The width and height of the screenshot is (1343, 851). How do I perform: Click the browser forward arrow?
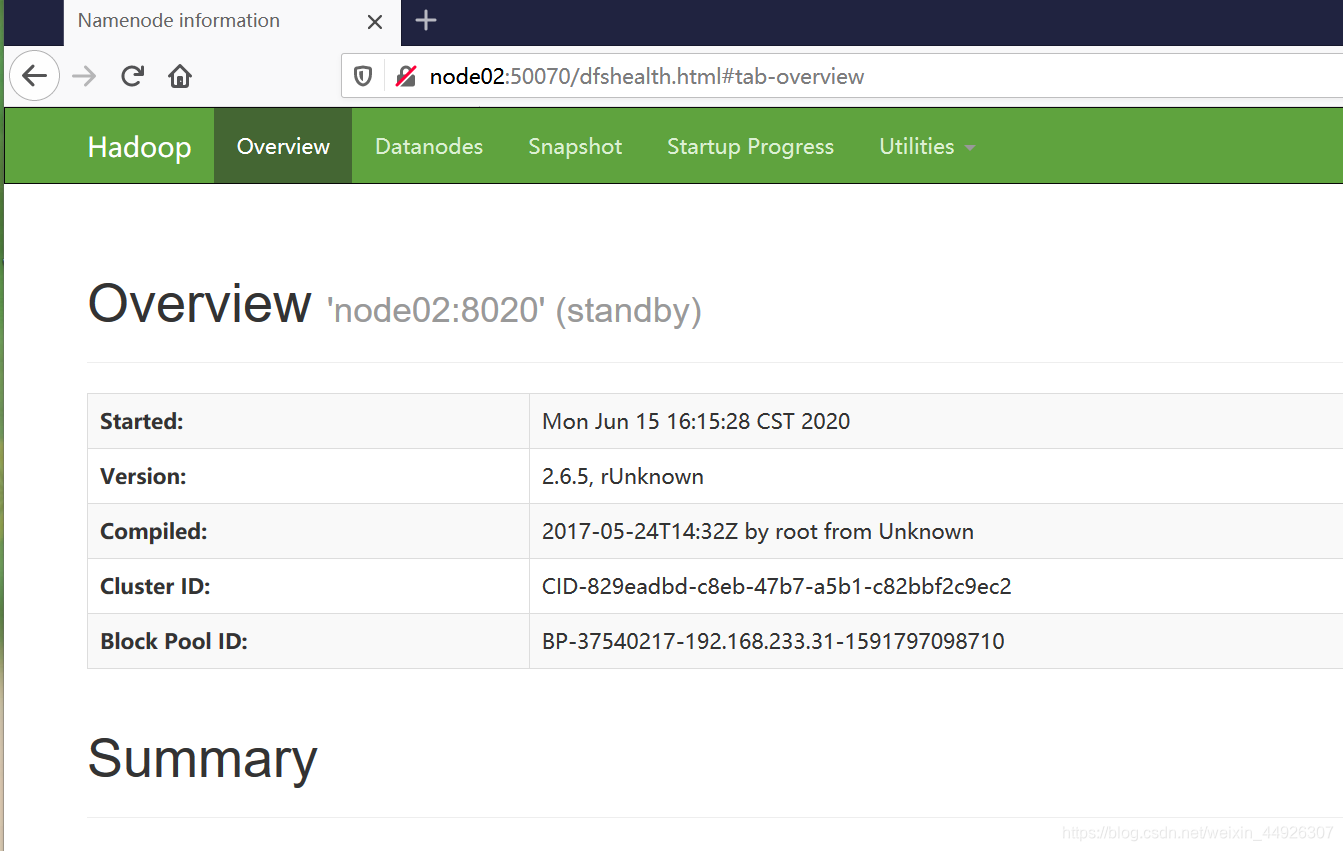(85, 76)
